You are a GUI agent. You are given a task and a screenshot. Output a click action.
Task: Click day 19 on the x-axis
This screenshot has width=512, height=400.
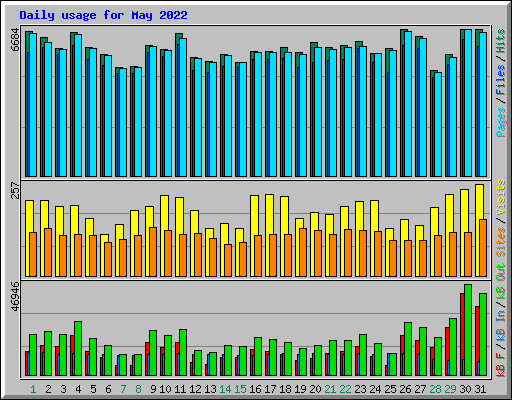point(300,389)
